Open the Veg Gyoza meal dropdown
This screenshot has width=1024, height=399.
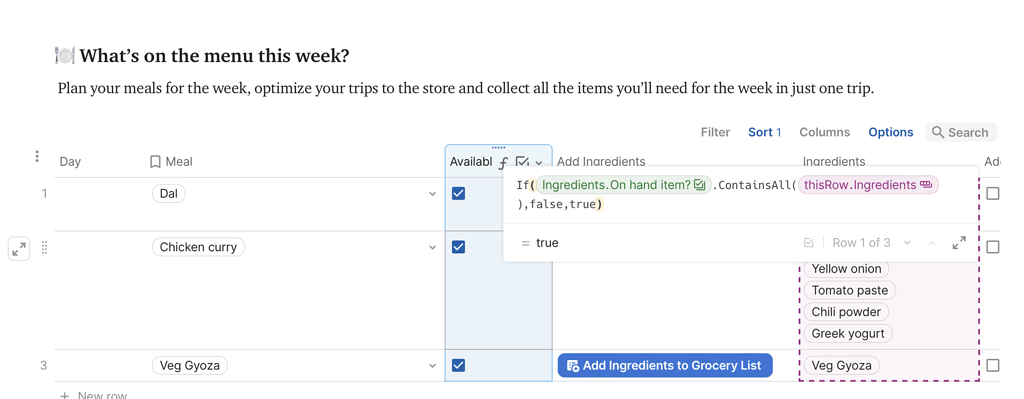click(x=432, y=366)
